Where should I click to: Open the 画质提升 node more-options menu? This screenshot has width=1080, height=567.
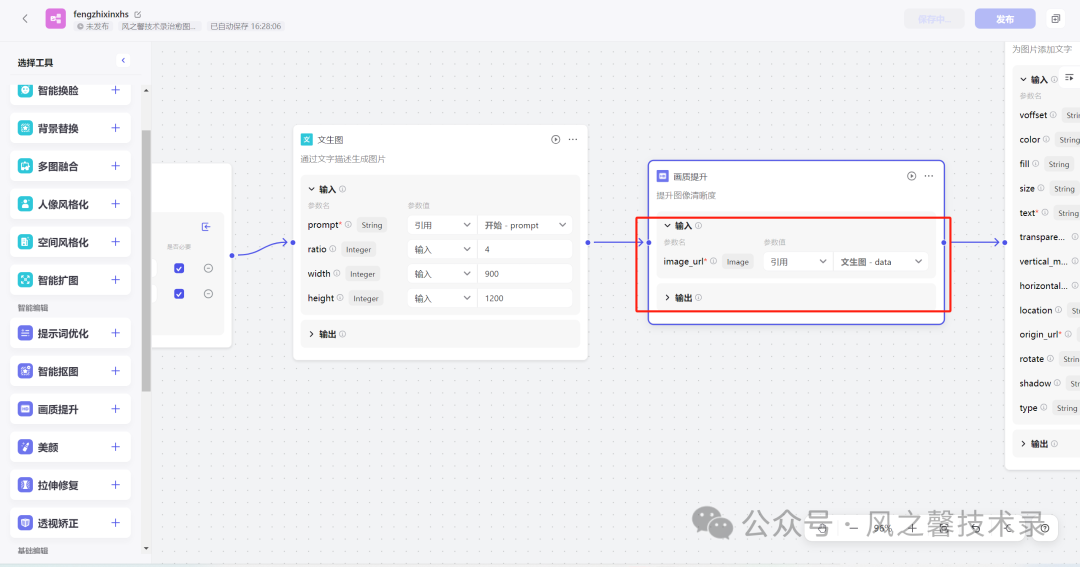[x=928, y=176]
